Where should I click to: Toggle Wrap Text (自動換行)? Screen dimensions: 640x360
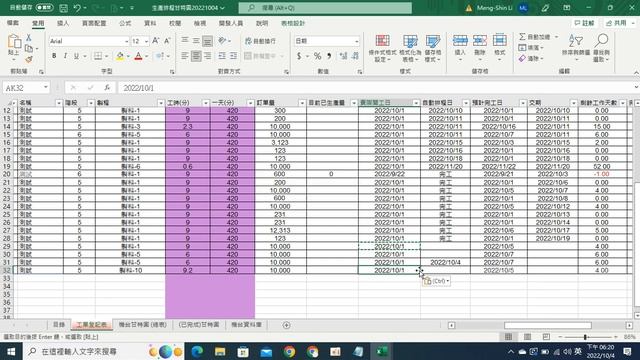click(x=260, y=41)
